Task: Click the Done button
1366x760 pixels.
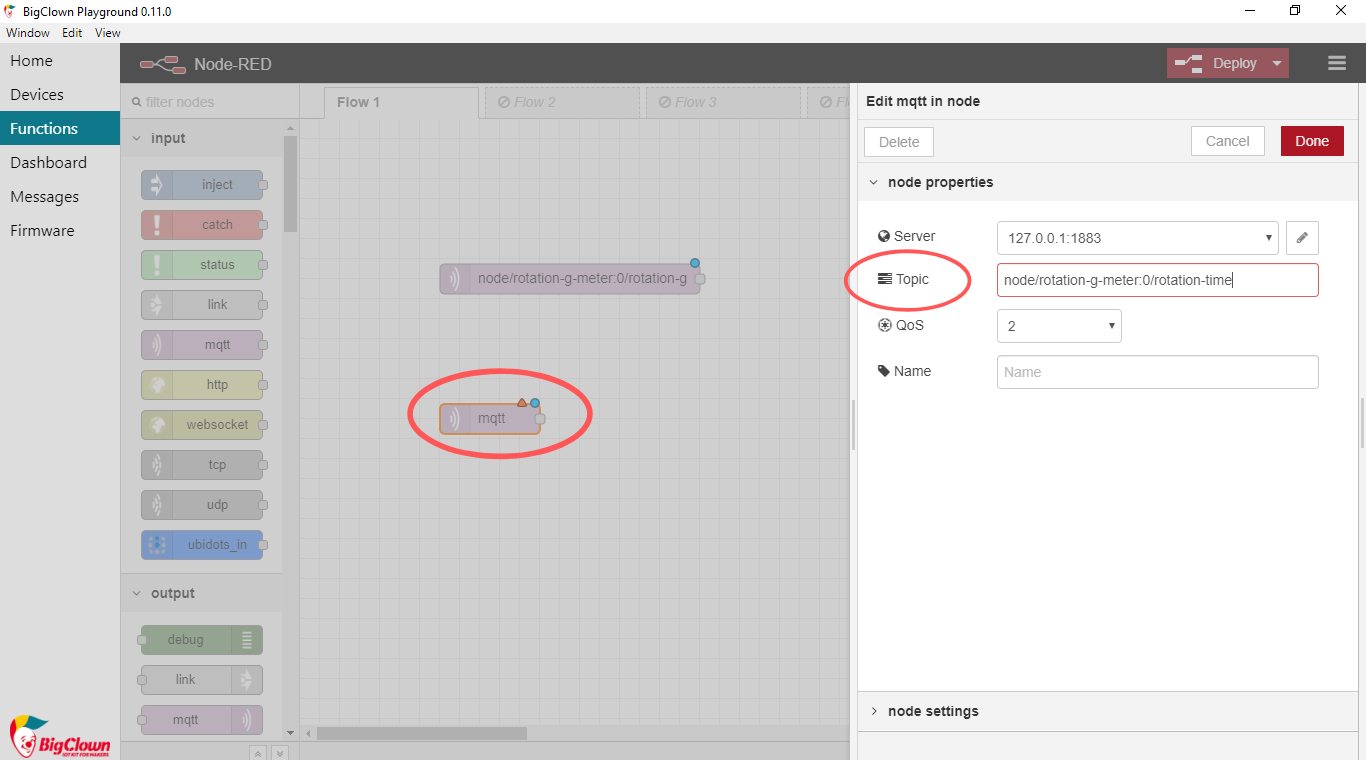Action: click(1312, 141)
